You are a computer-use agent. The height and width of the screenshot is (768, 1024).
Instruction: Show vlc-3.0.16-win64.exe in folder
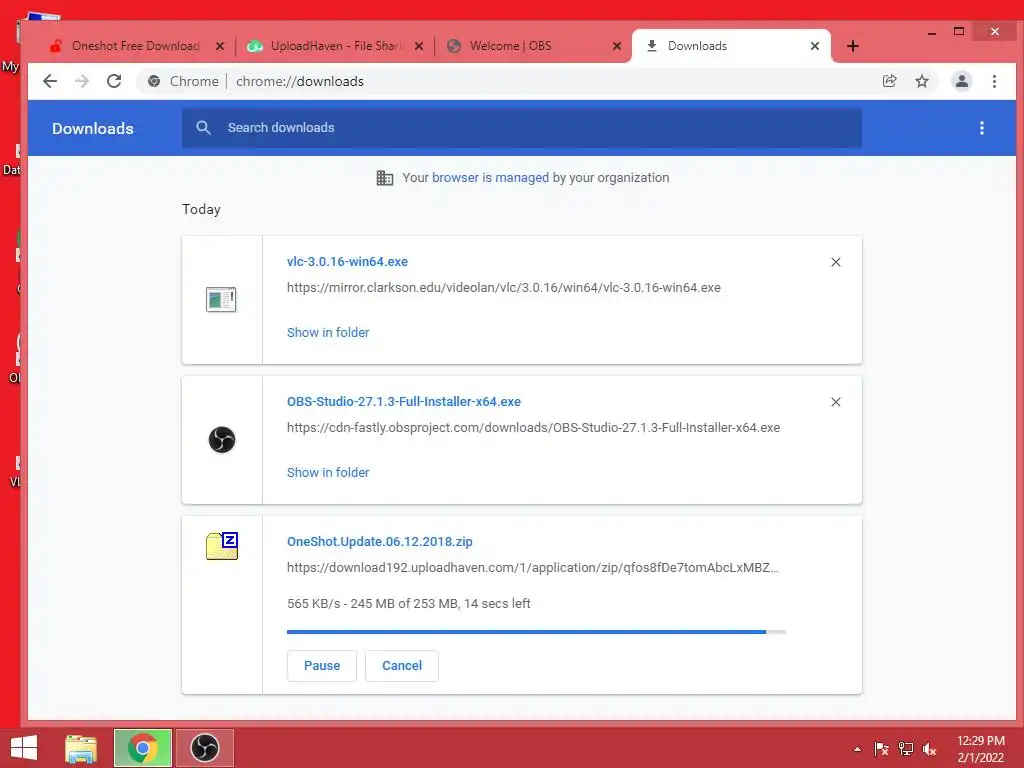point(328,332)
